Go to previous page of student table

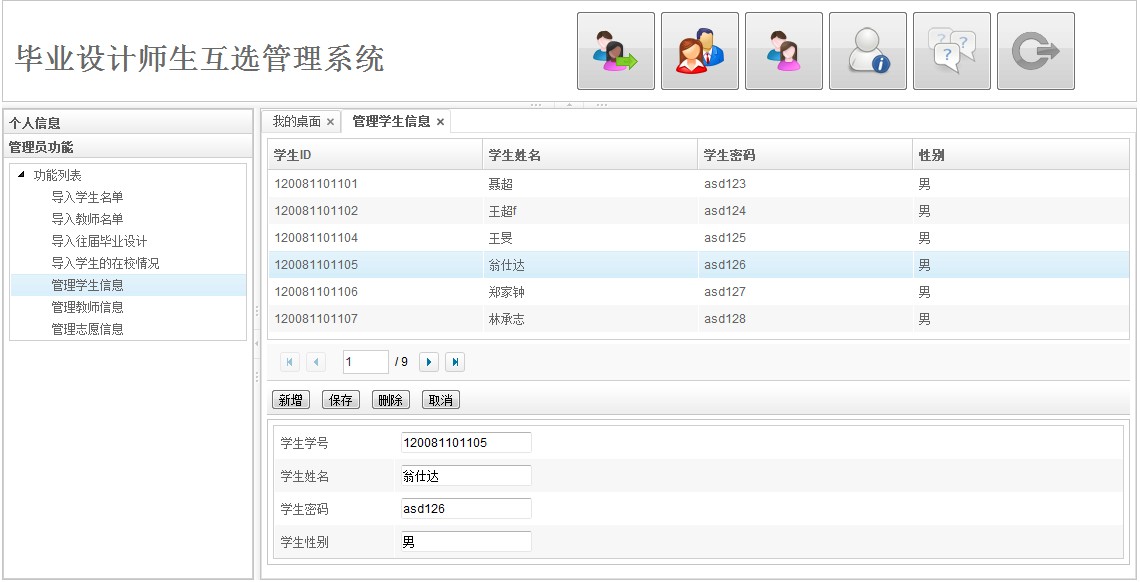(x=316, y=362)
